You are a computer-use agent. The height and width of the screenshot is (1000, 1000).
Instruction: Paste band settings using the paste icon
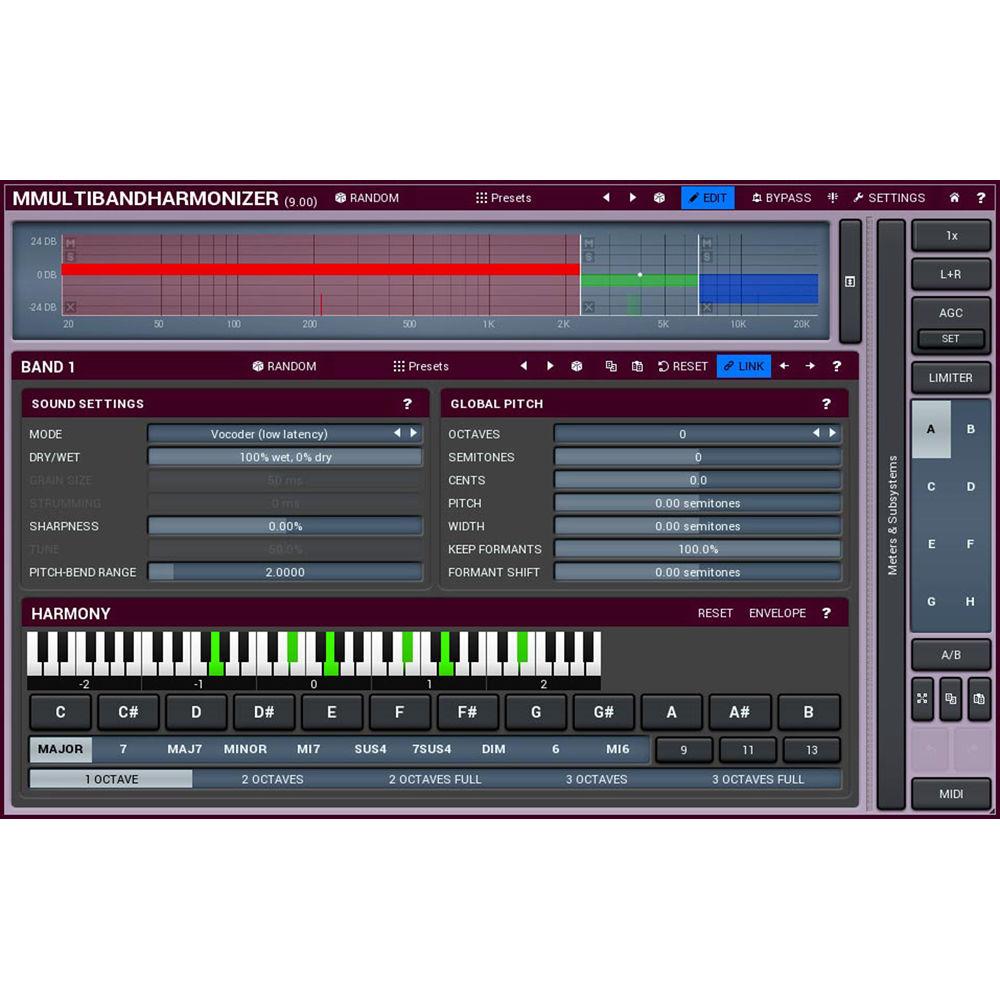coord(637,366)
